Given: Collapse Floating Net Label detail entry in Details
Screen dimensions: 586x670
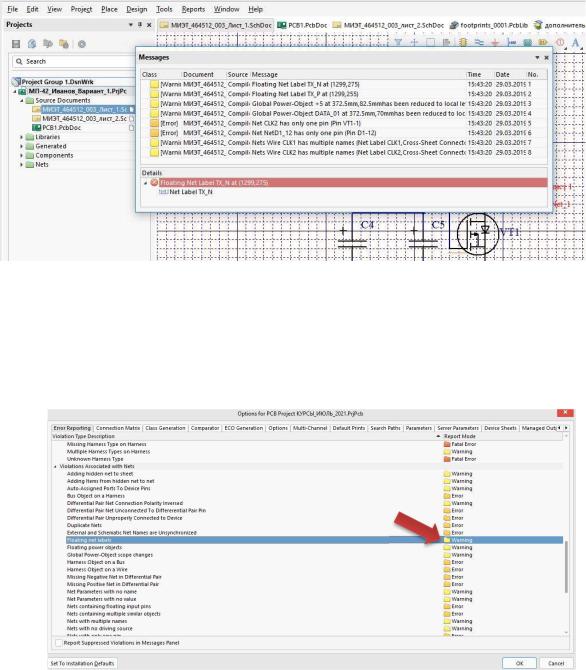Looking at the screenshot, I should click(145, 183).
